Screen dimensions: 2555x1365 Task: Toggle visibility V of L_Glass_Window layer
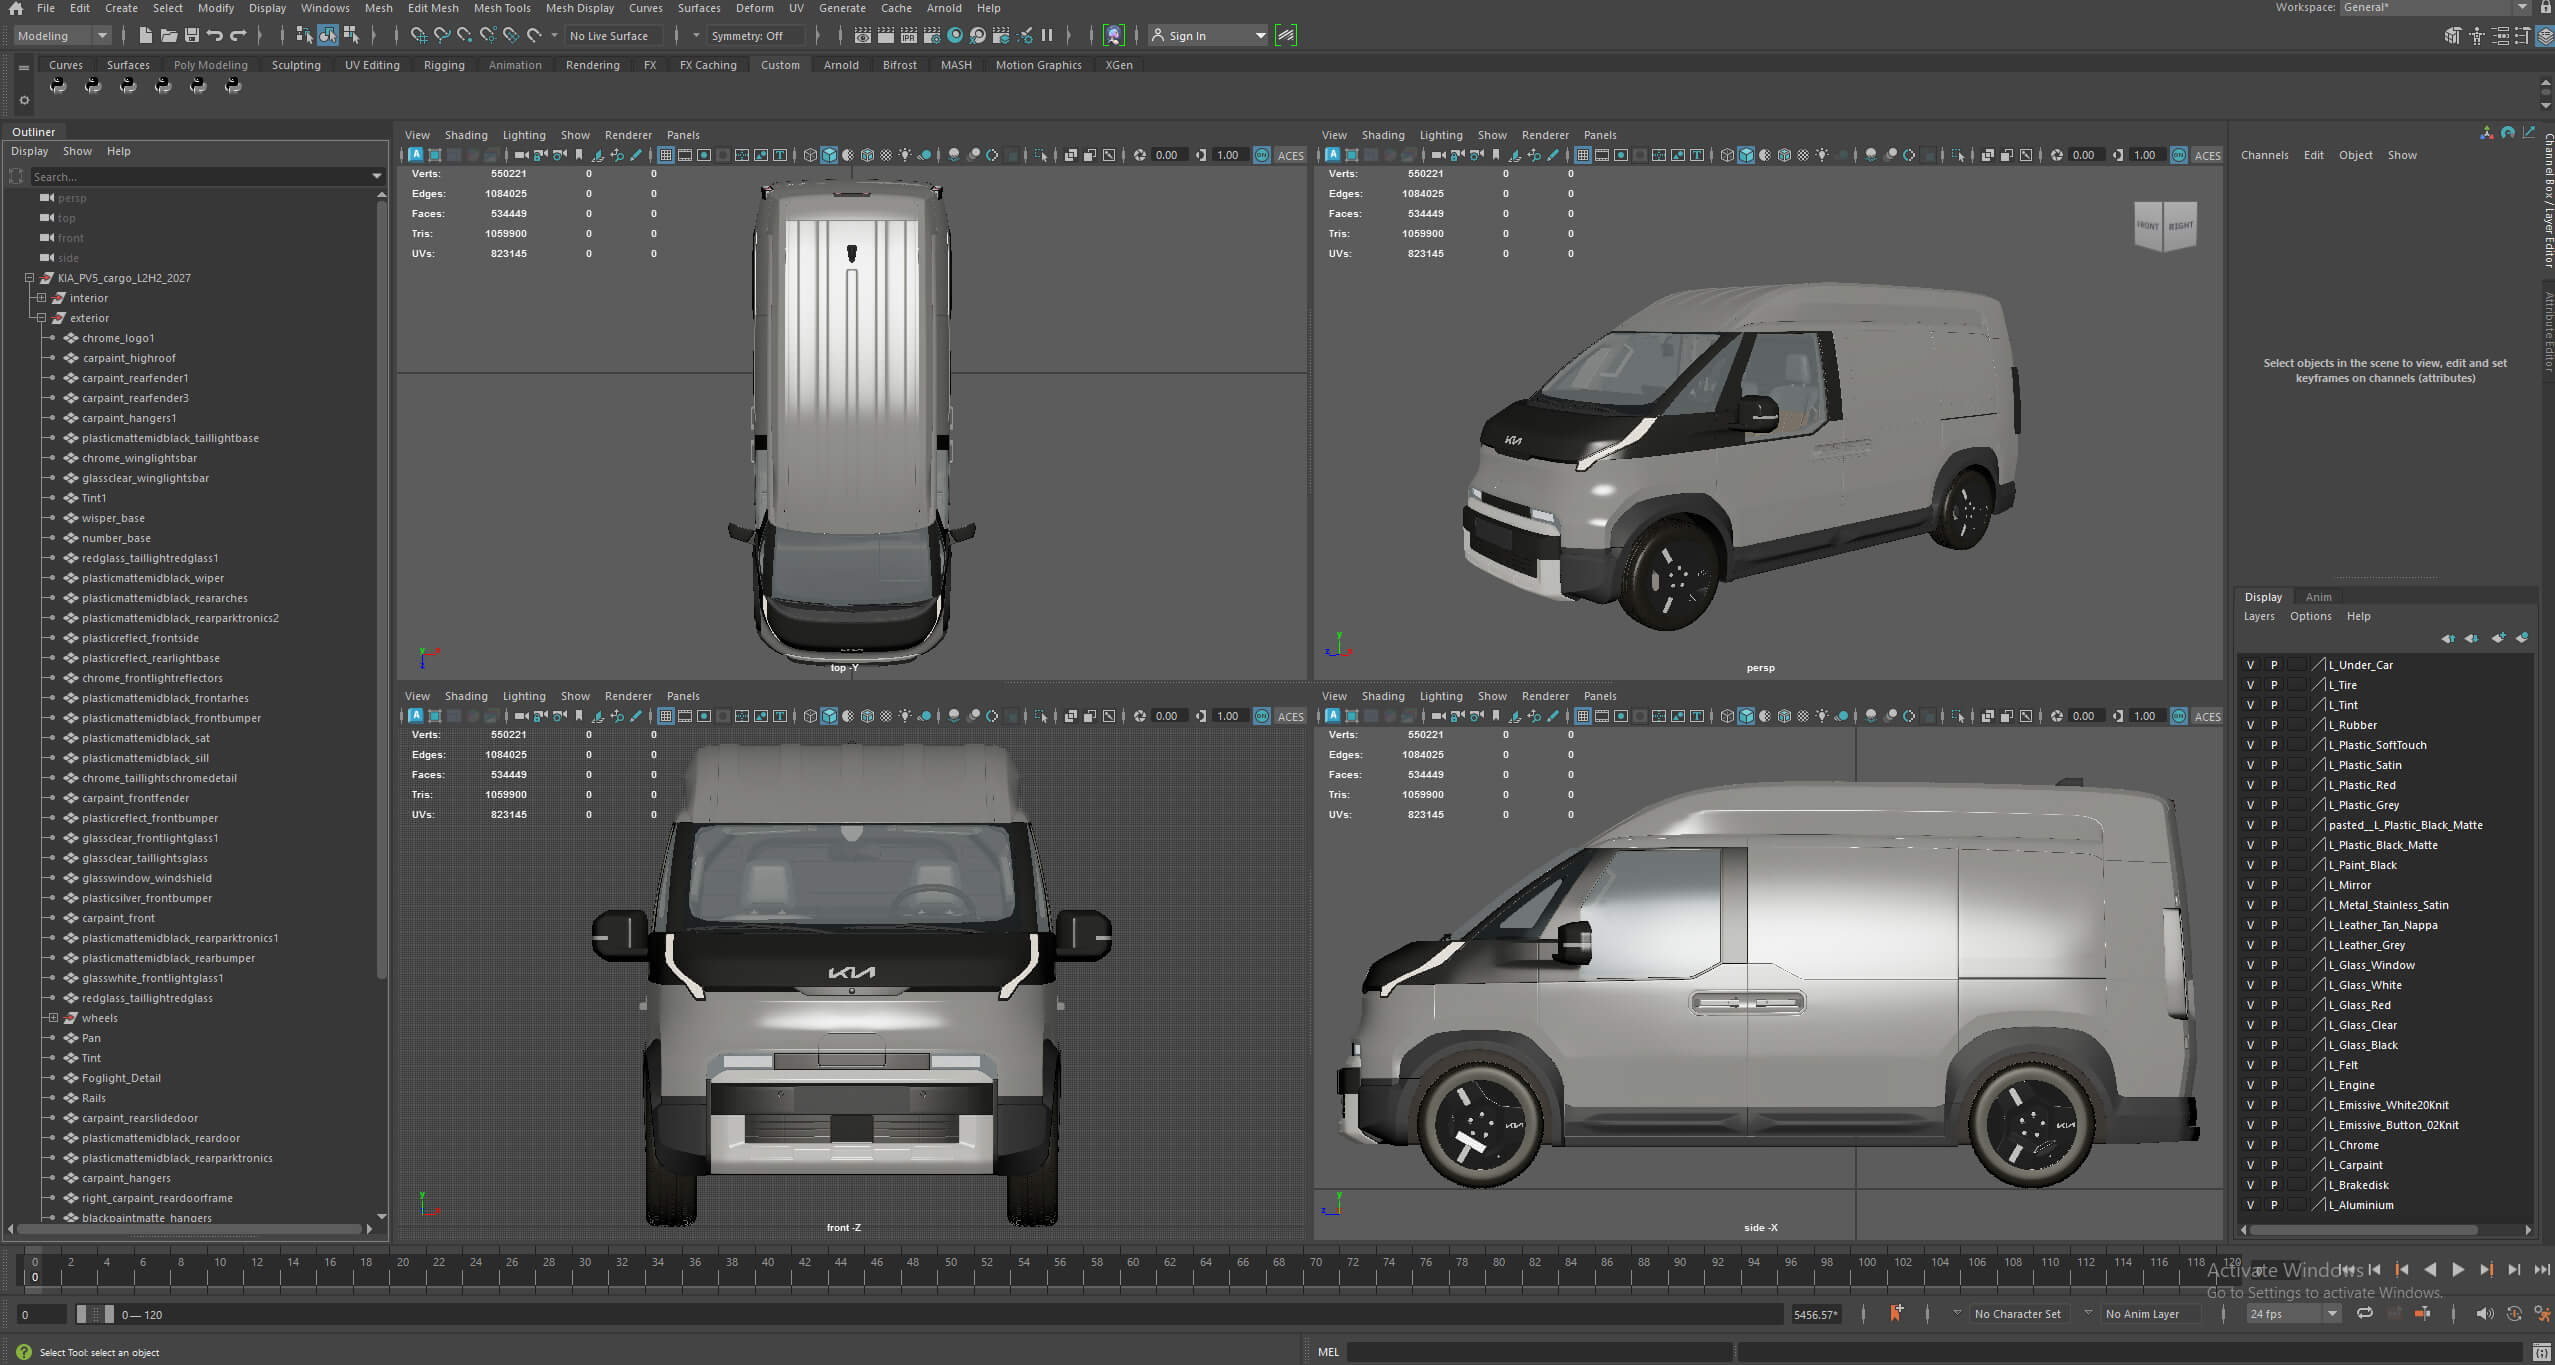2250,965
